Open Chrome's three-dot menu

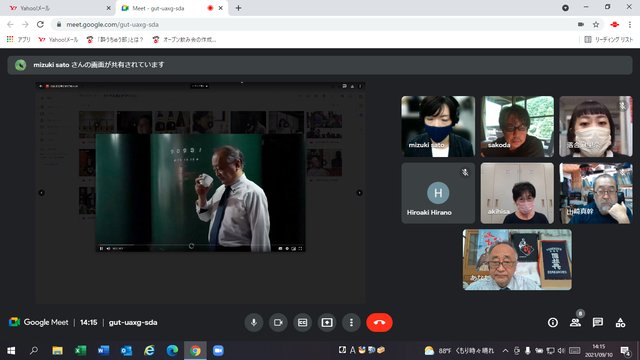630,24
